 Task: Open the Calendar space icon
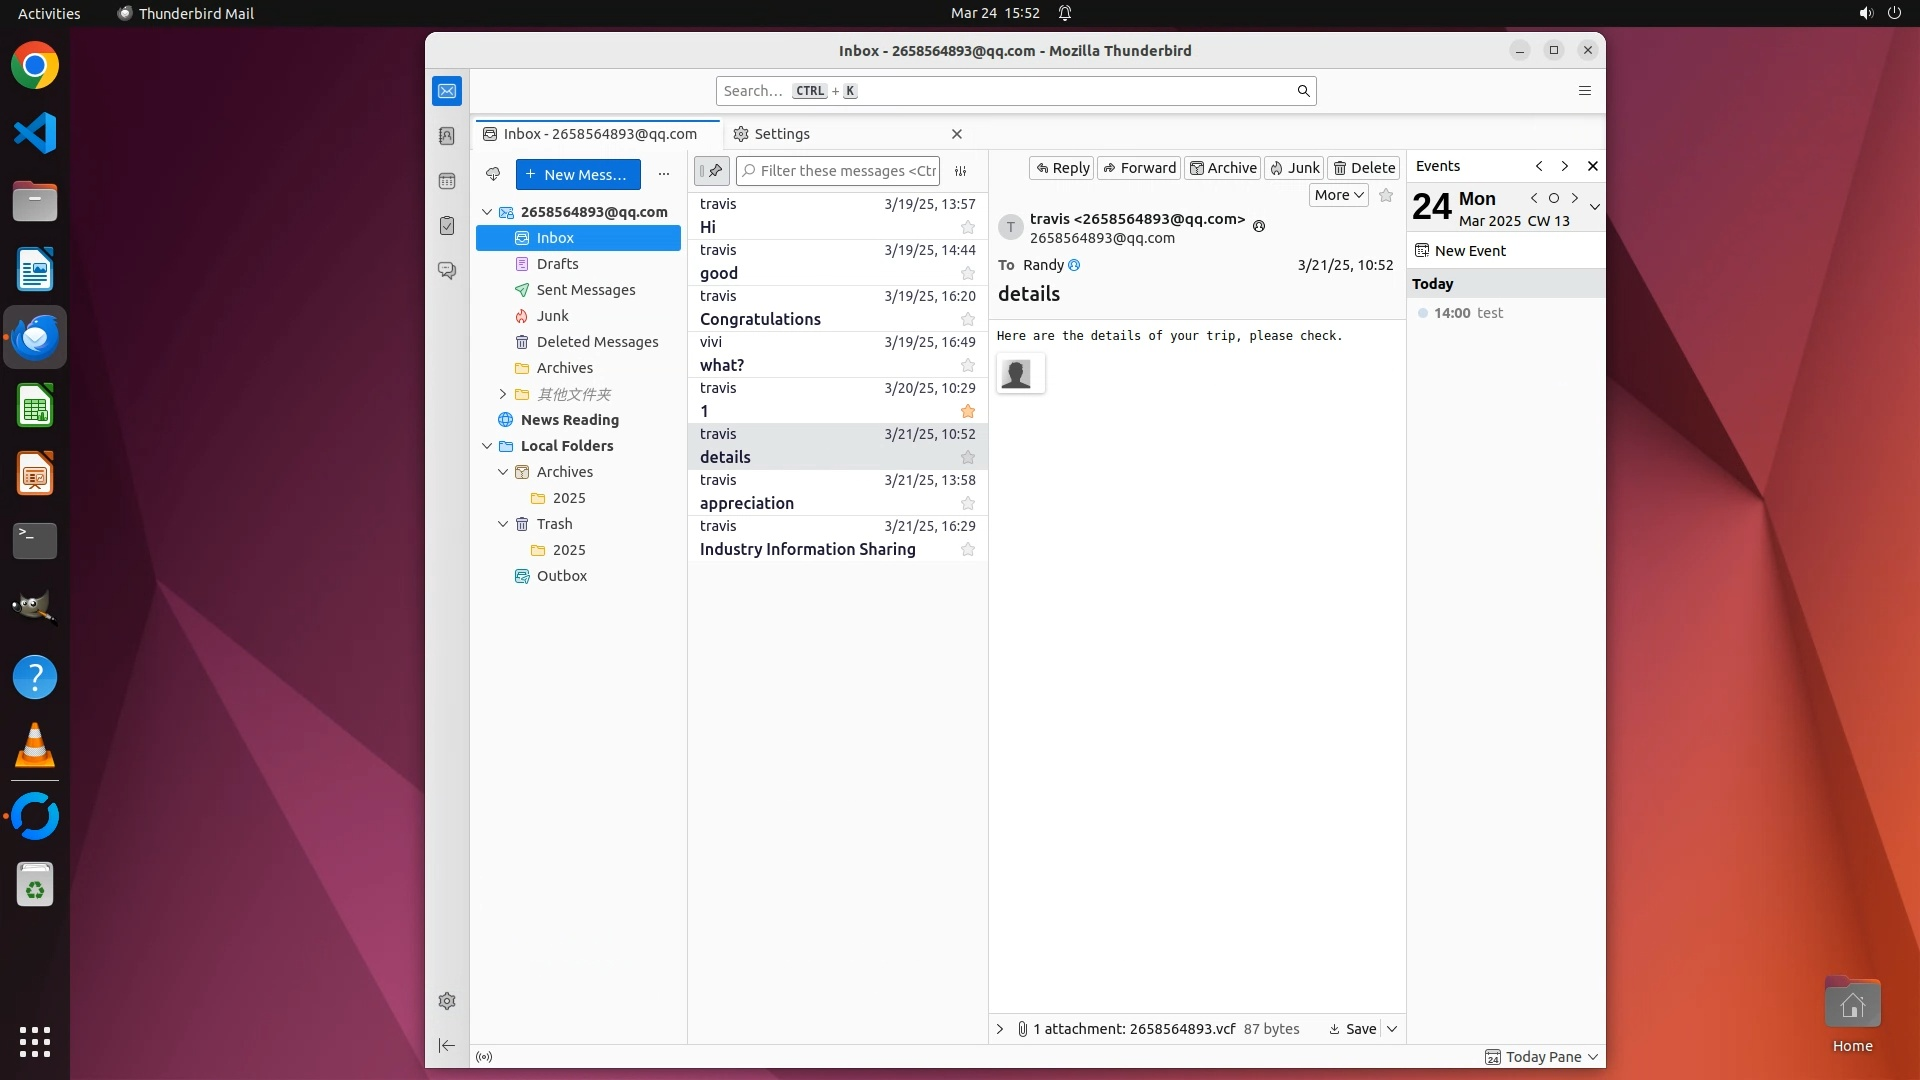tap(447, 181)
